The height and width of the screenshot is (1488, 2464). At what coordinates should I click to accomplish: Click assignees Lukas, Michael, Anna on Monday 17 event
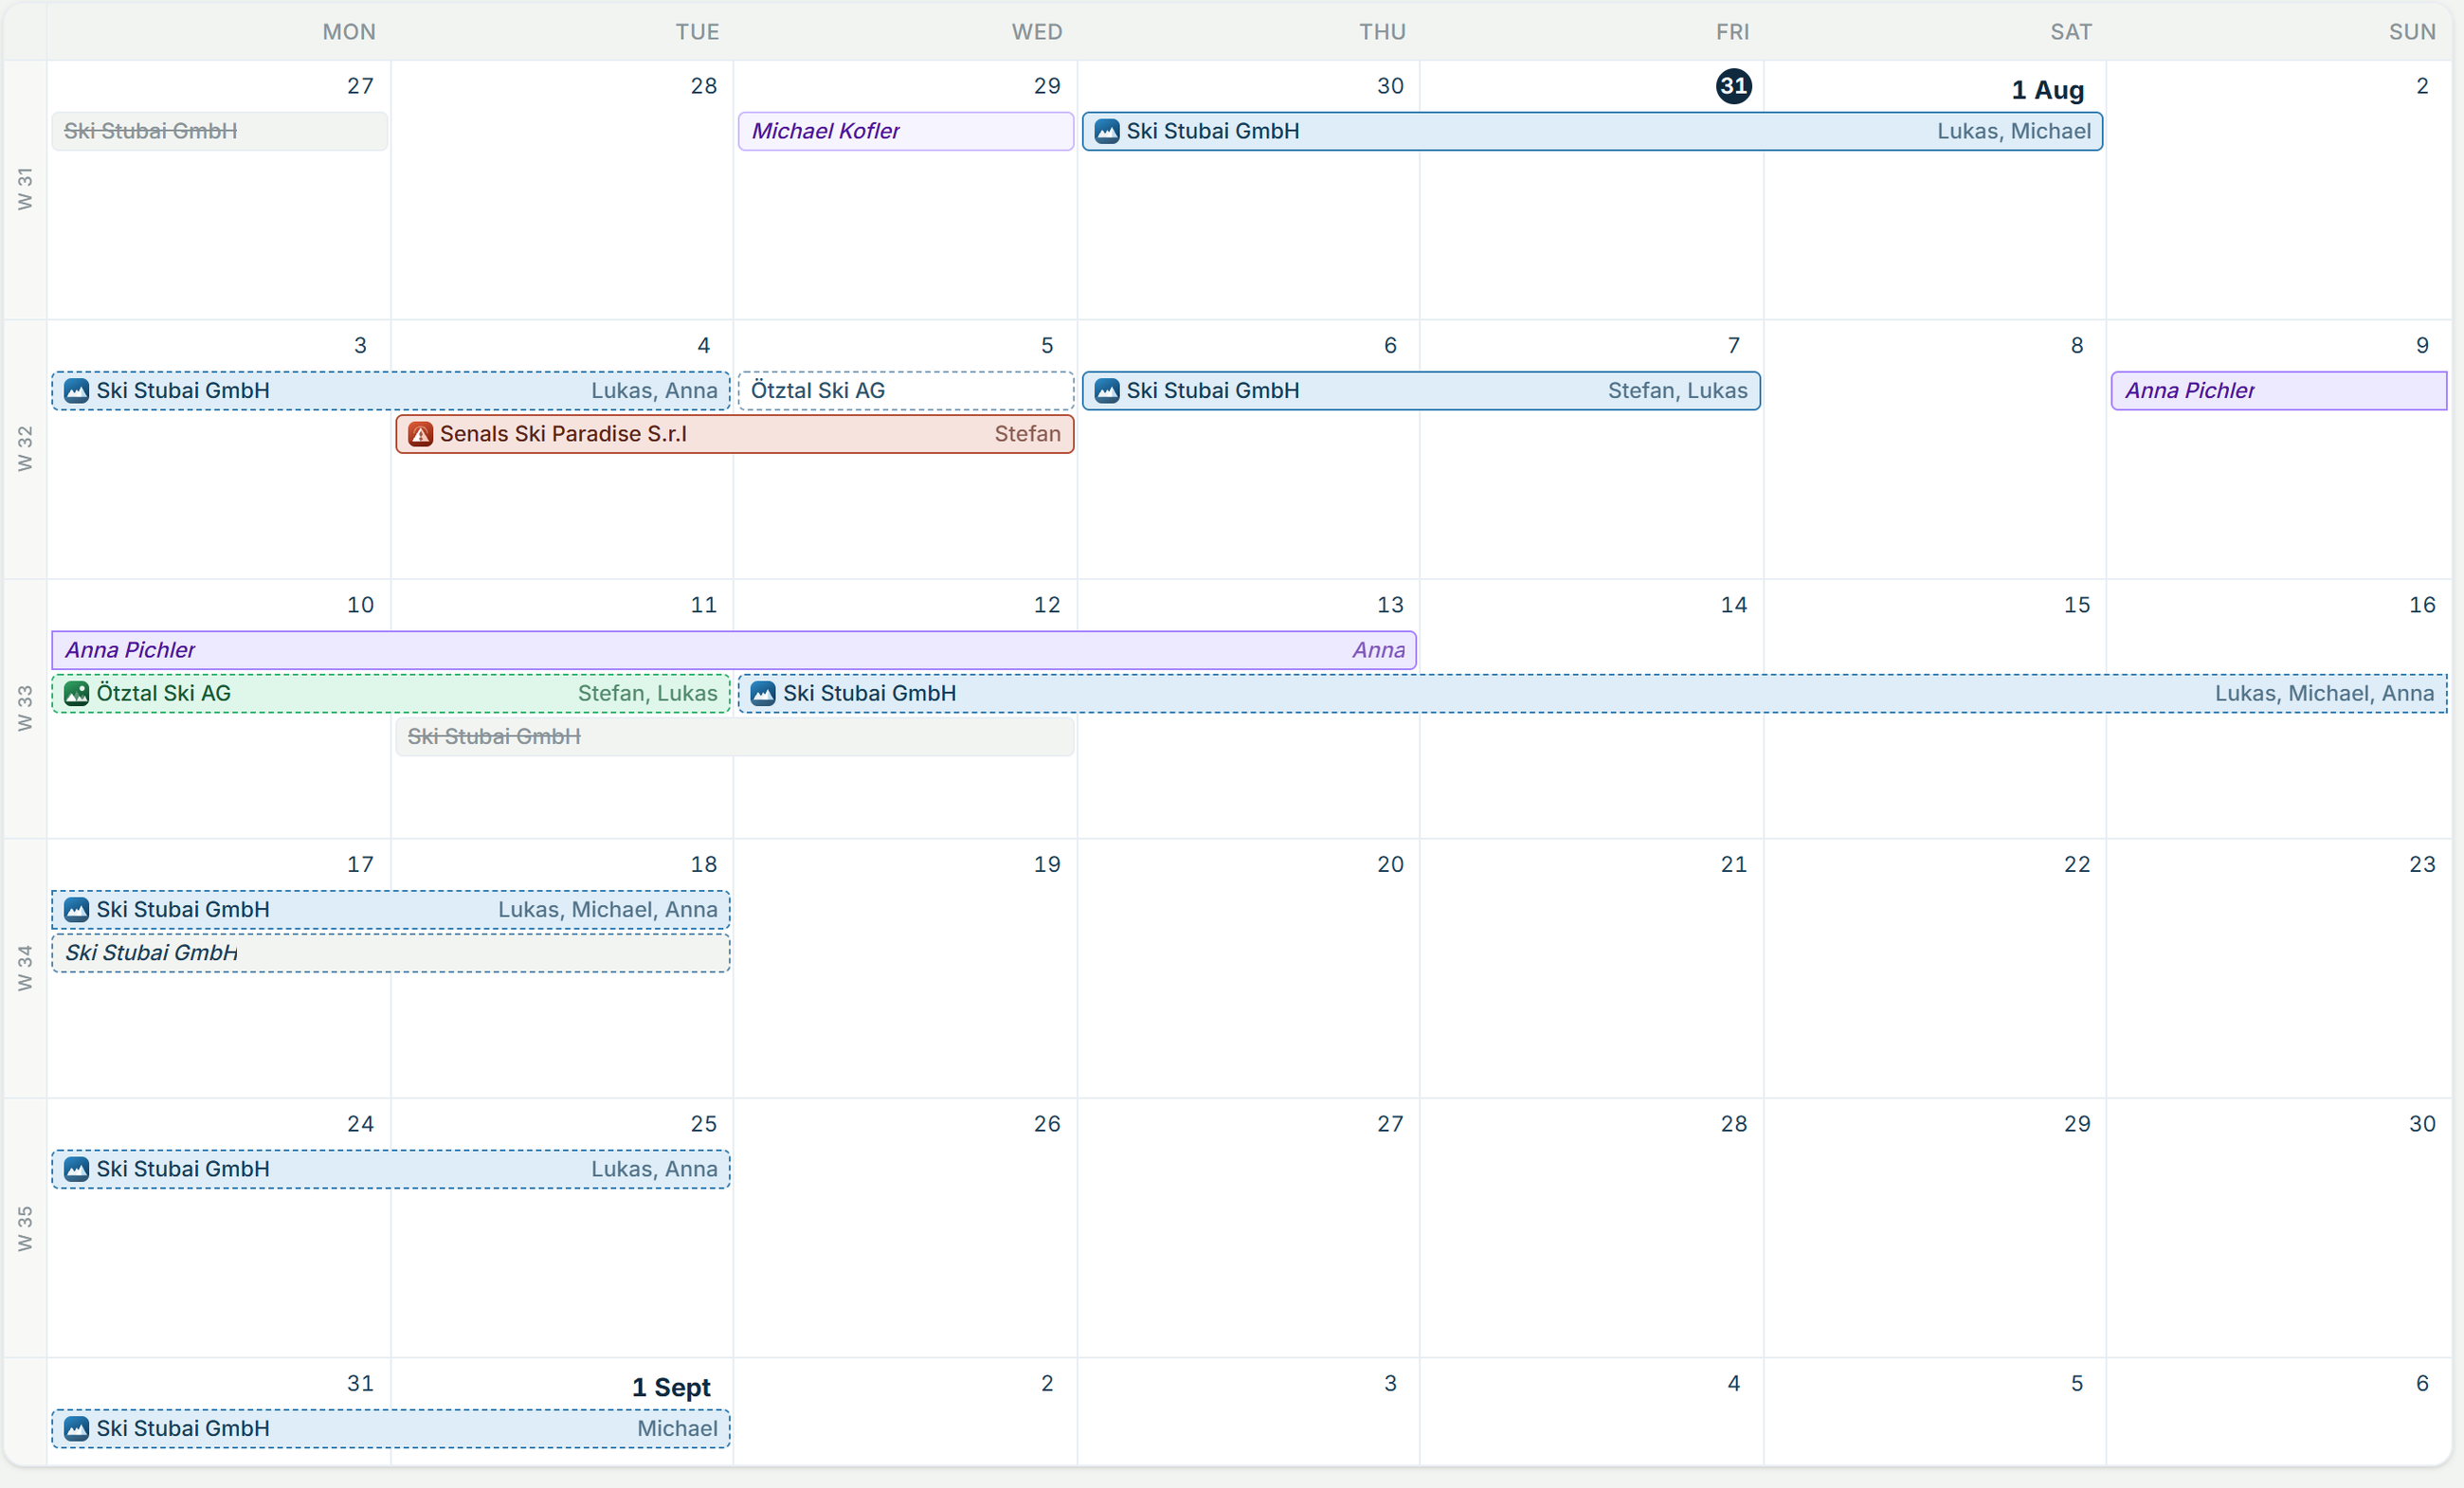coord(608,909)
